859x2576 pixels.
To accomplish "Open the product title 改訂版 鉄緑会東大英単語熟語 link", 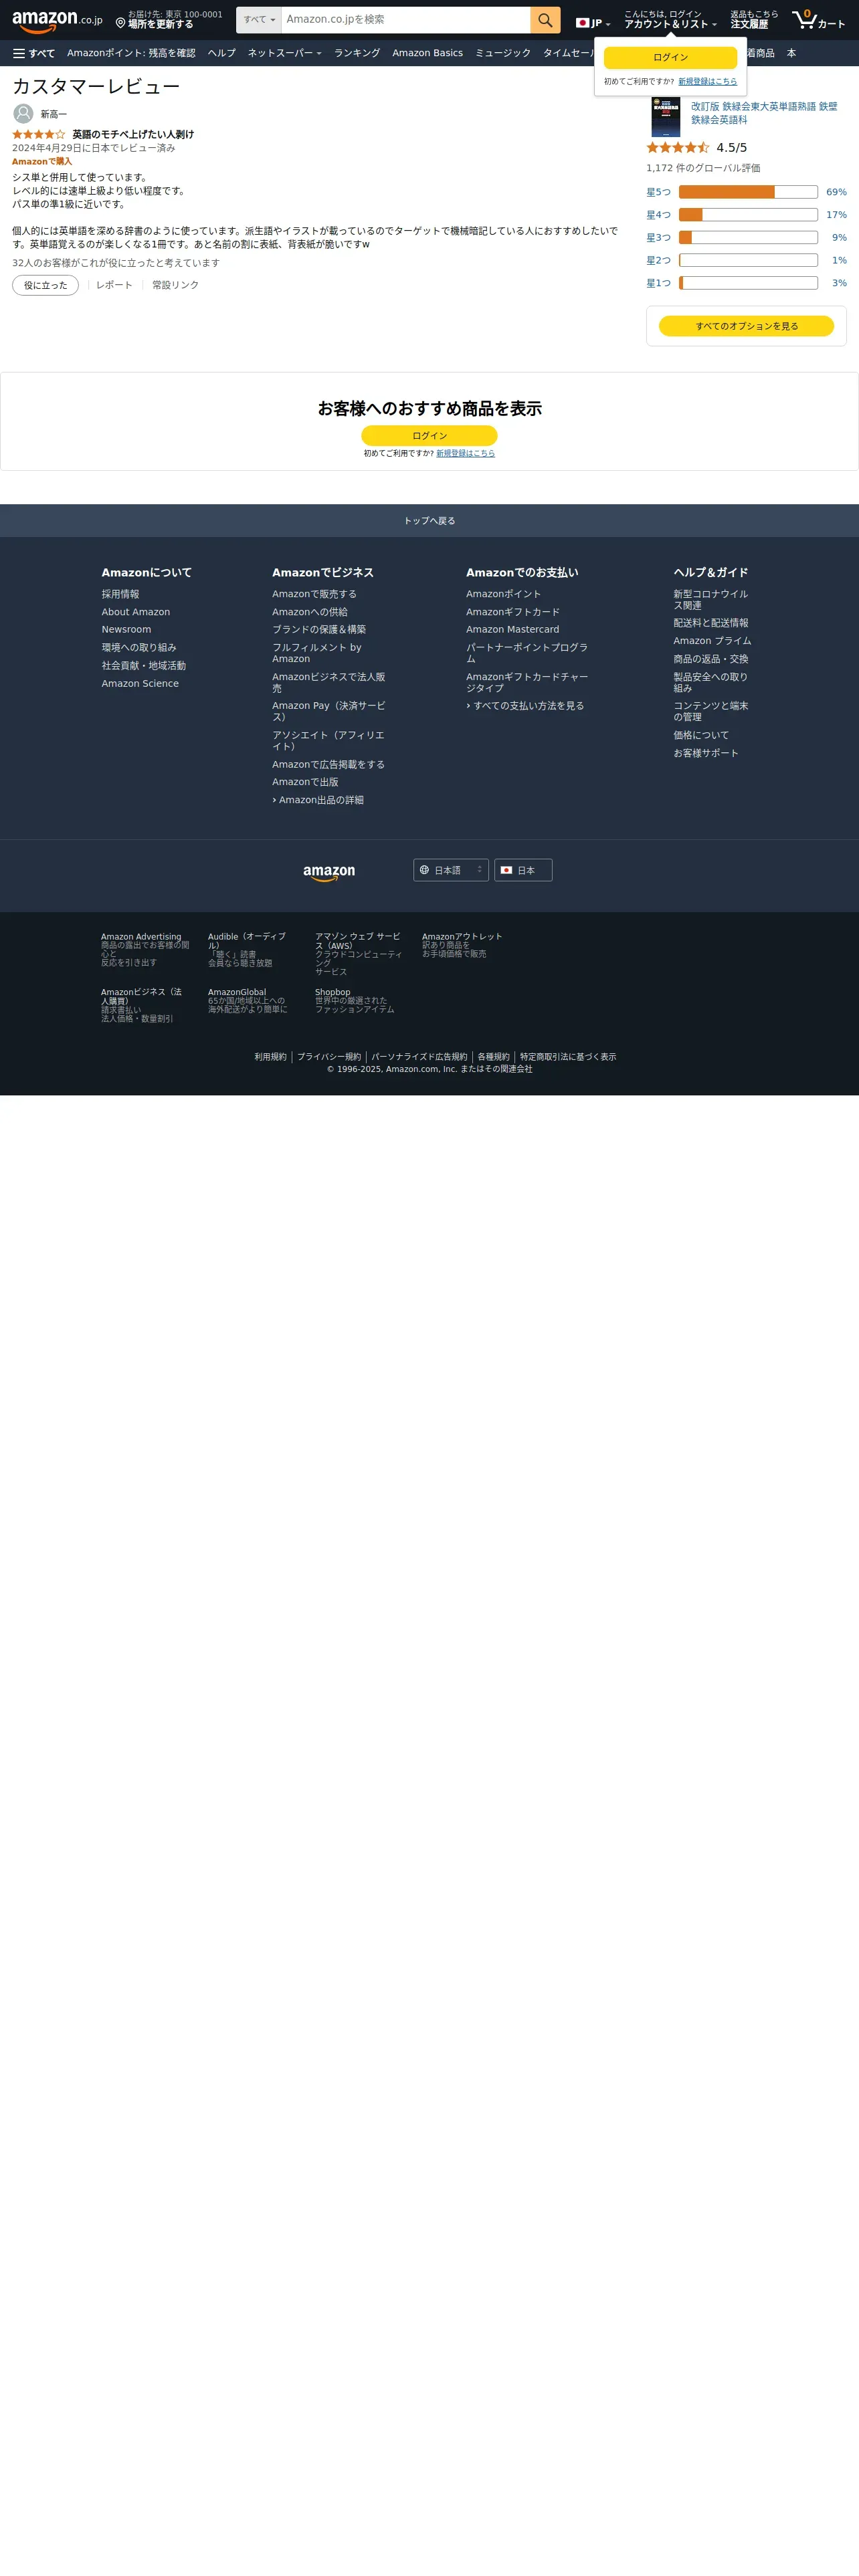I will (764, 113).
